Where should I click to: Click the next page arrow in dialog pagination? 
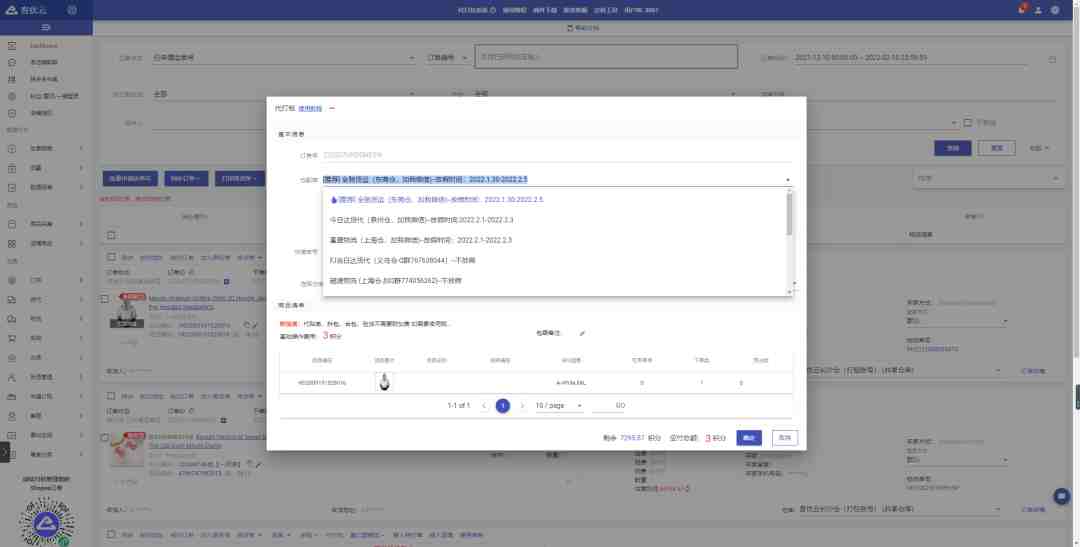tap(522, 406)
